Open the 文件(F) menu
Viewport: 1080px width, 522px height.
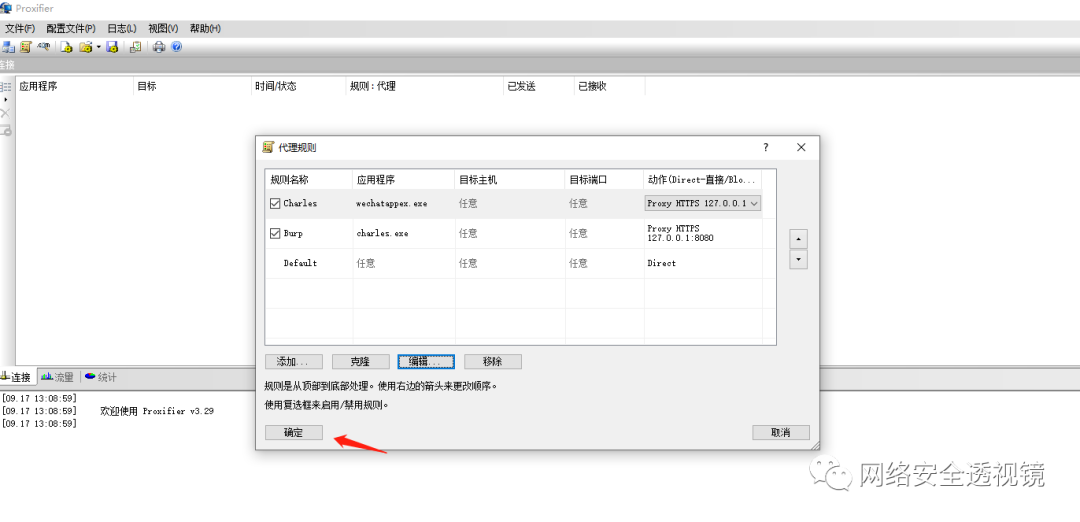pos(20,28)
